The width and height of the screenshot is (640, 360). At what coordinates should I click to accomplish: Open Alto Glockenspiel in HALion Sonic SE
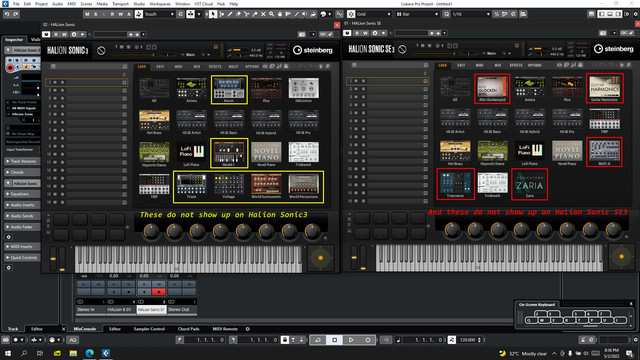(x=492, y=89)
